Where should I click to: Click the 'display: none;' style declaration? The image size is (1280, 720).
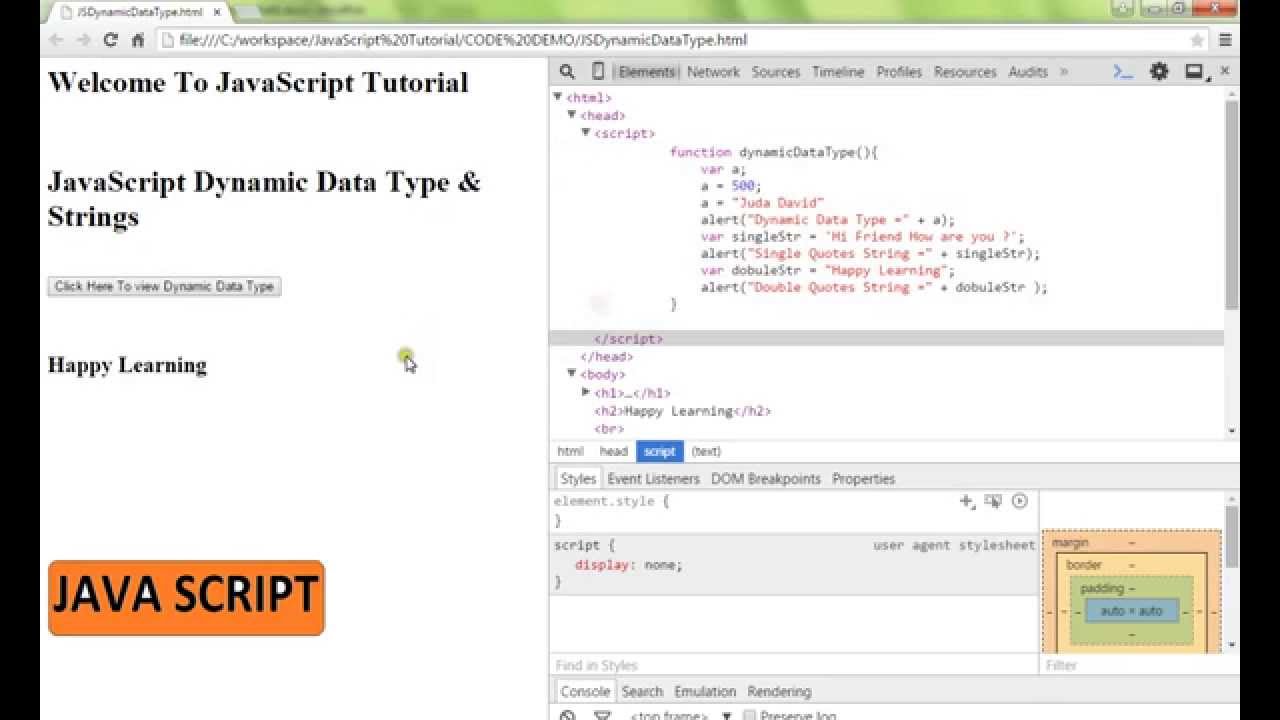click(629, 565)
